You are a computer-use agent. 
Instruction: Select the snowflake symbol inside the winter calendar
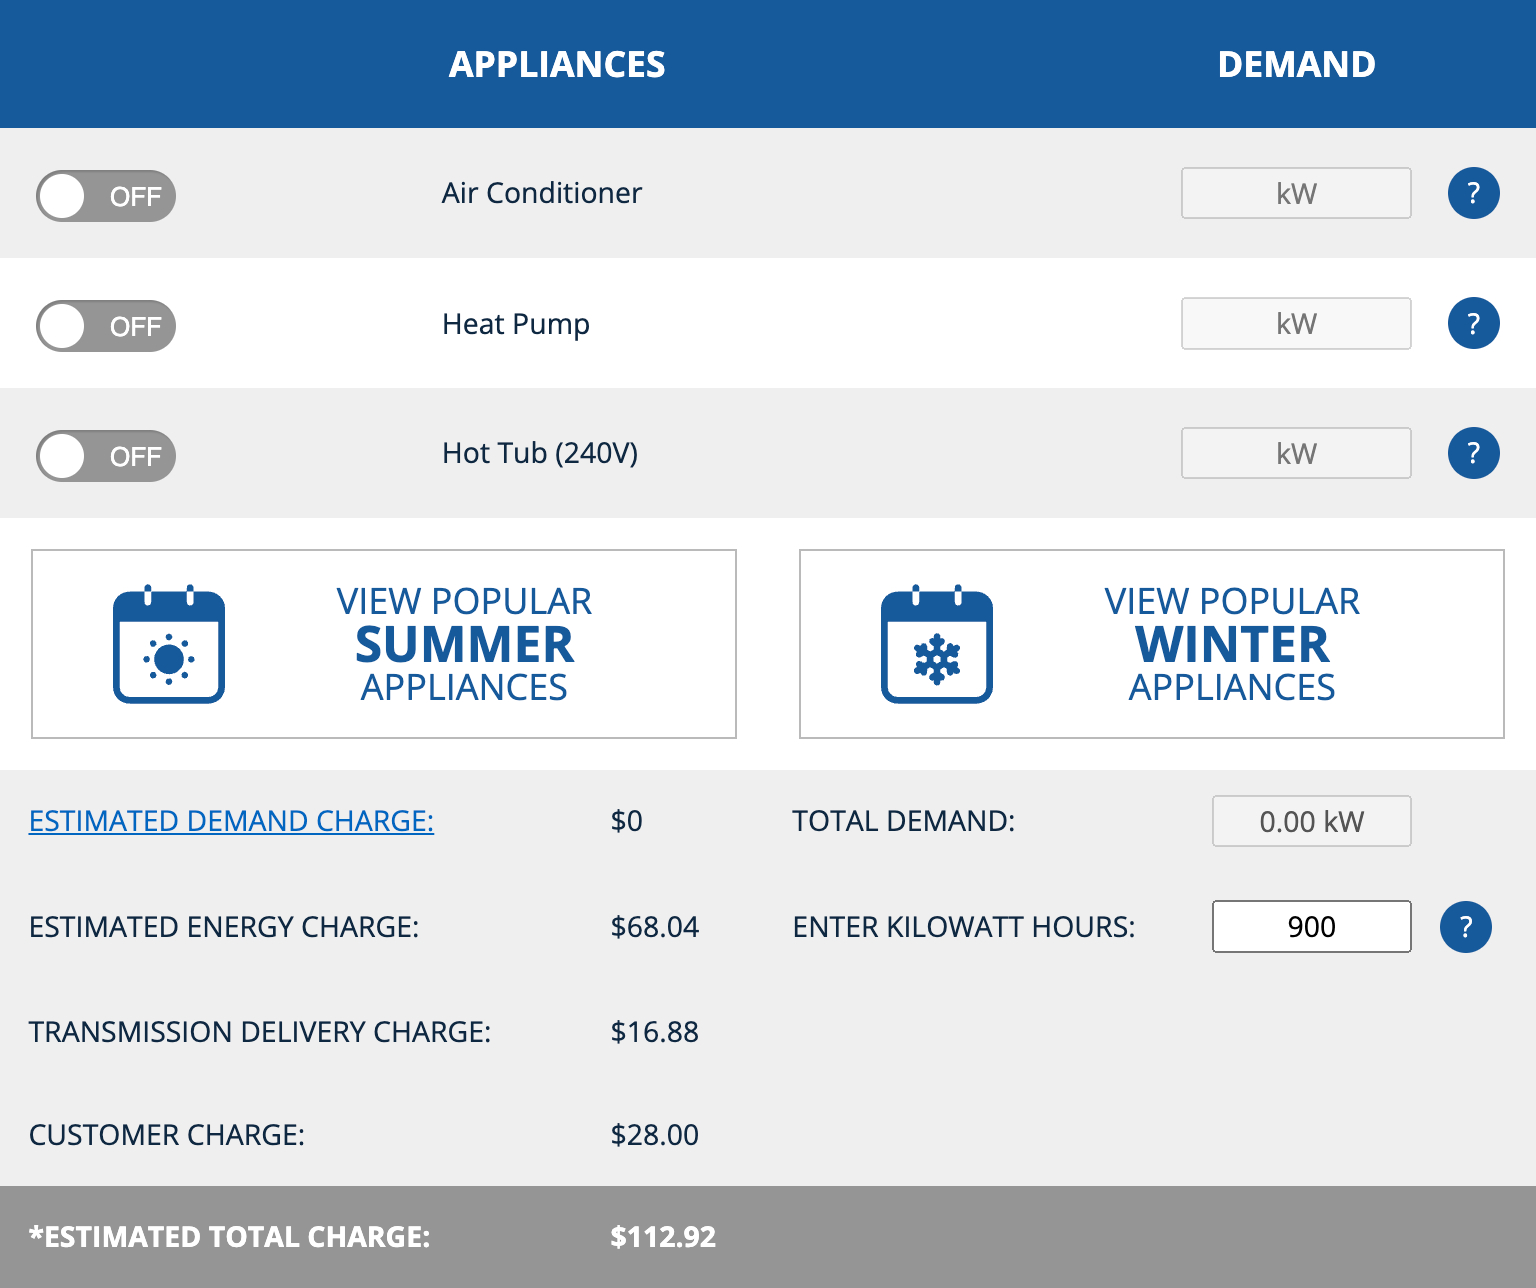(936, 657)
